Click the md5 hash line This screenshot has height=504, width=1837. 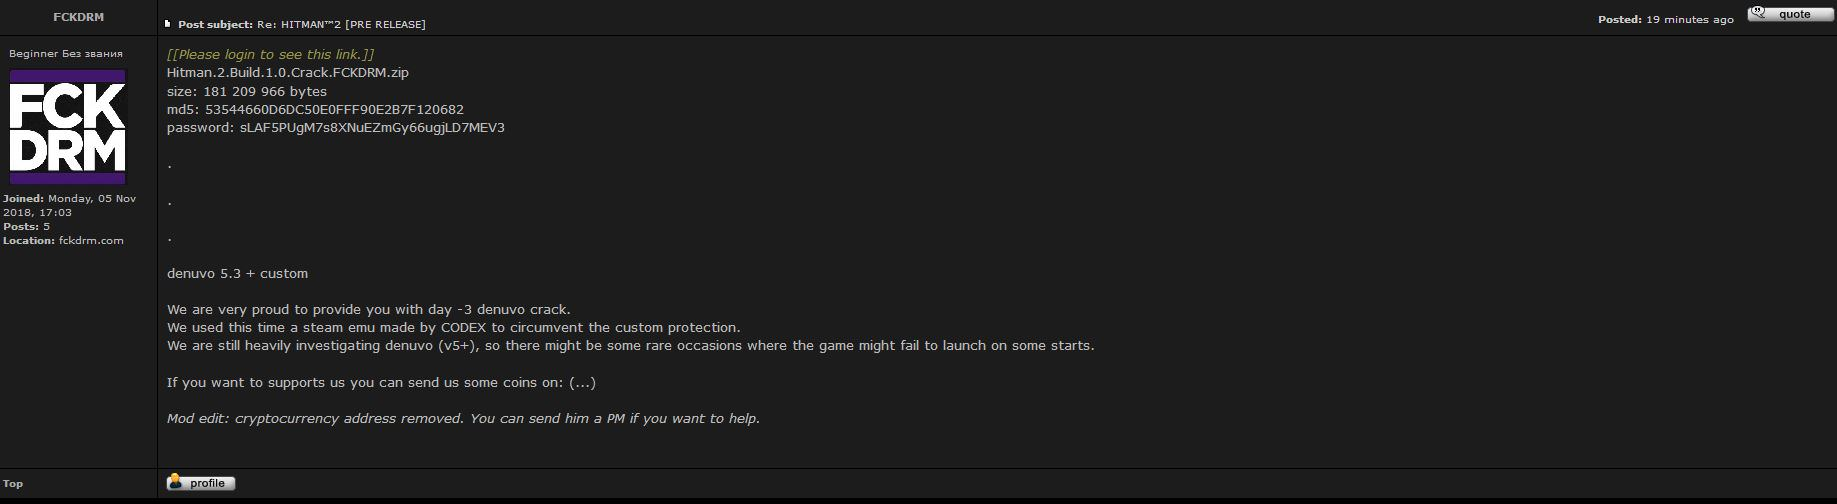pos(315,109)
